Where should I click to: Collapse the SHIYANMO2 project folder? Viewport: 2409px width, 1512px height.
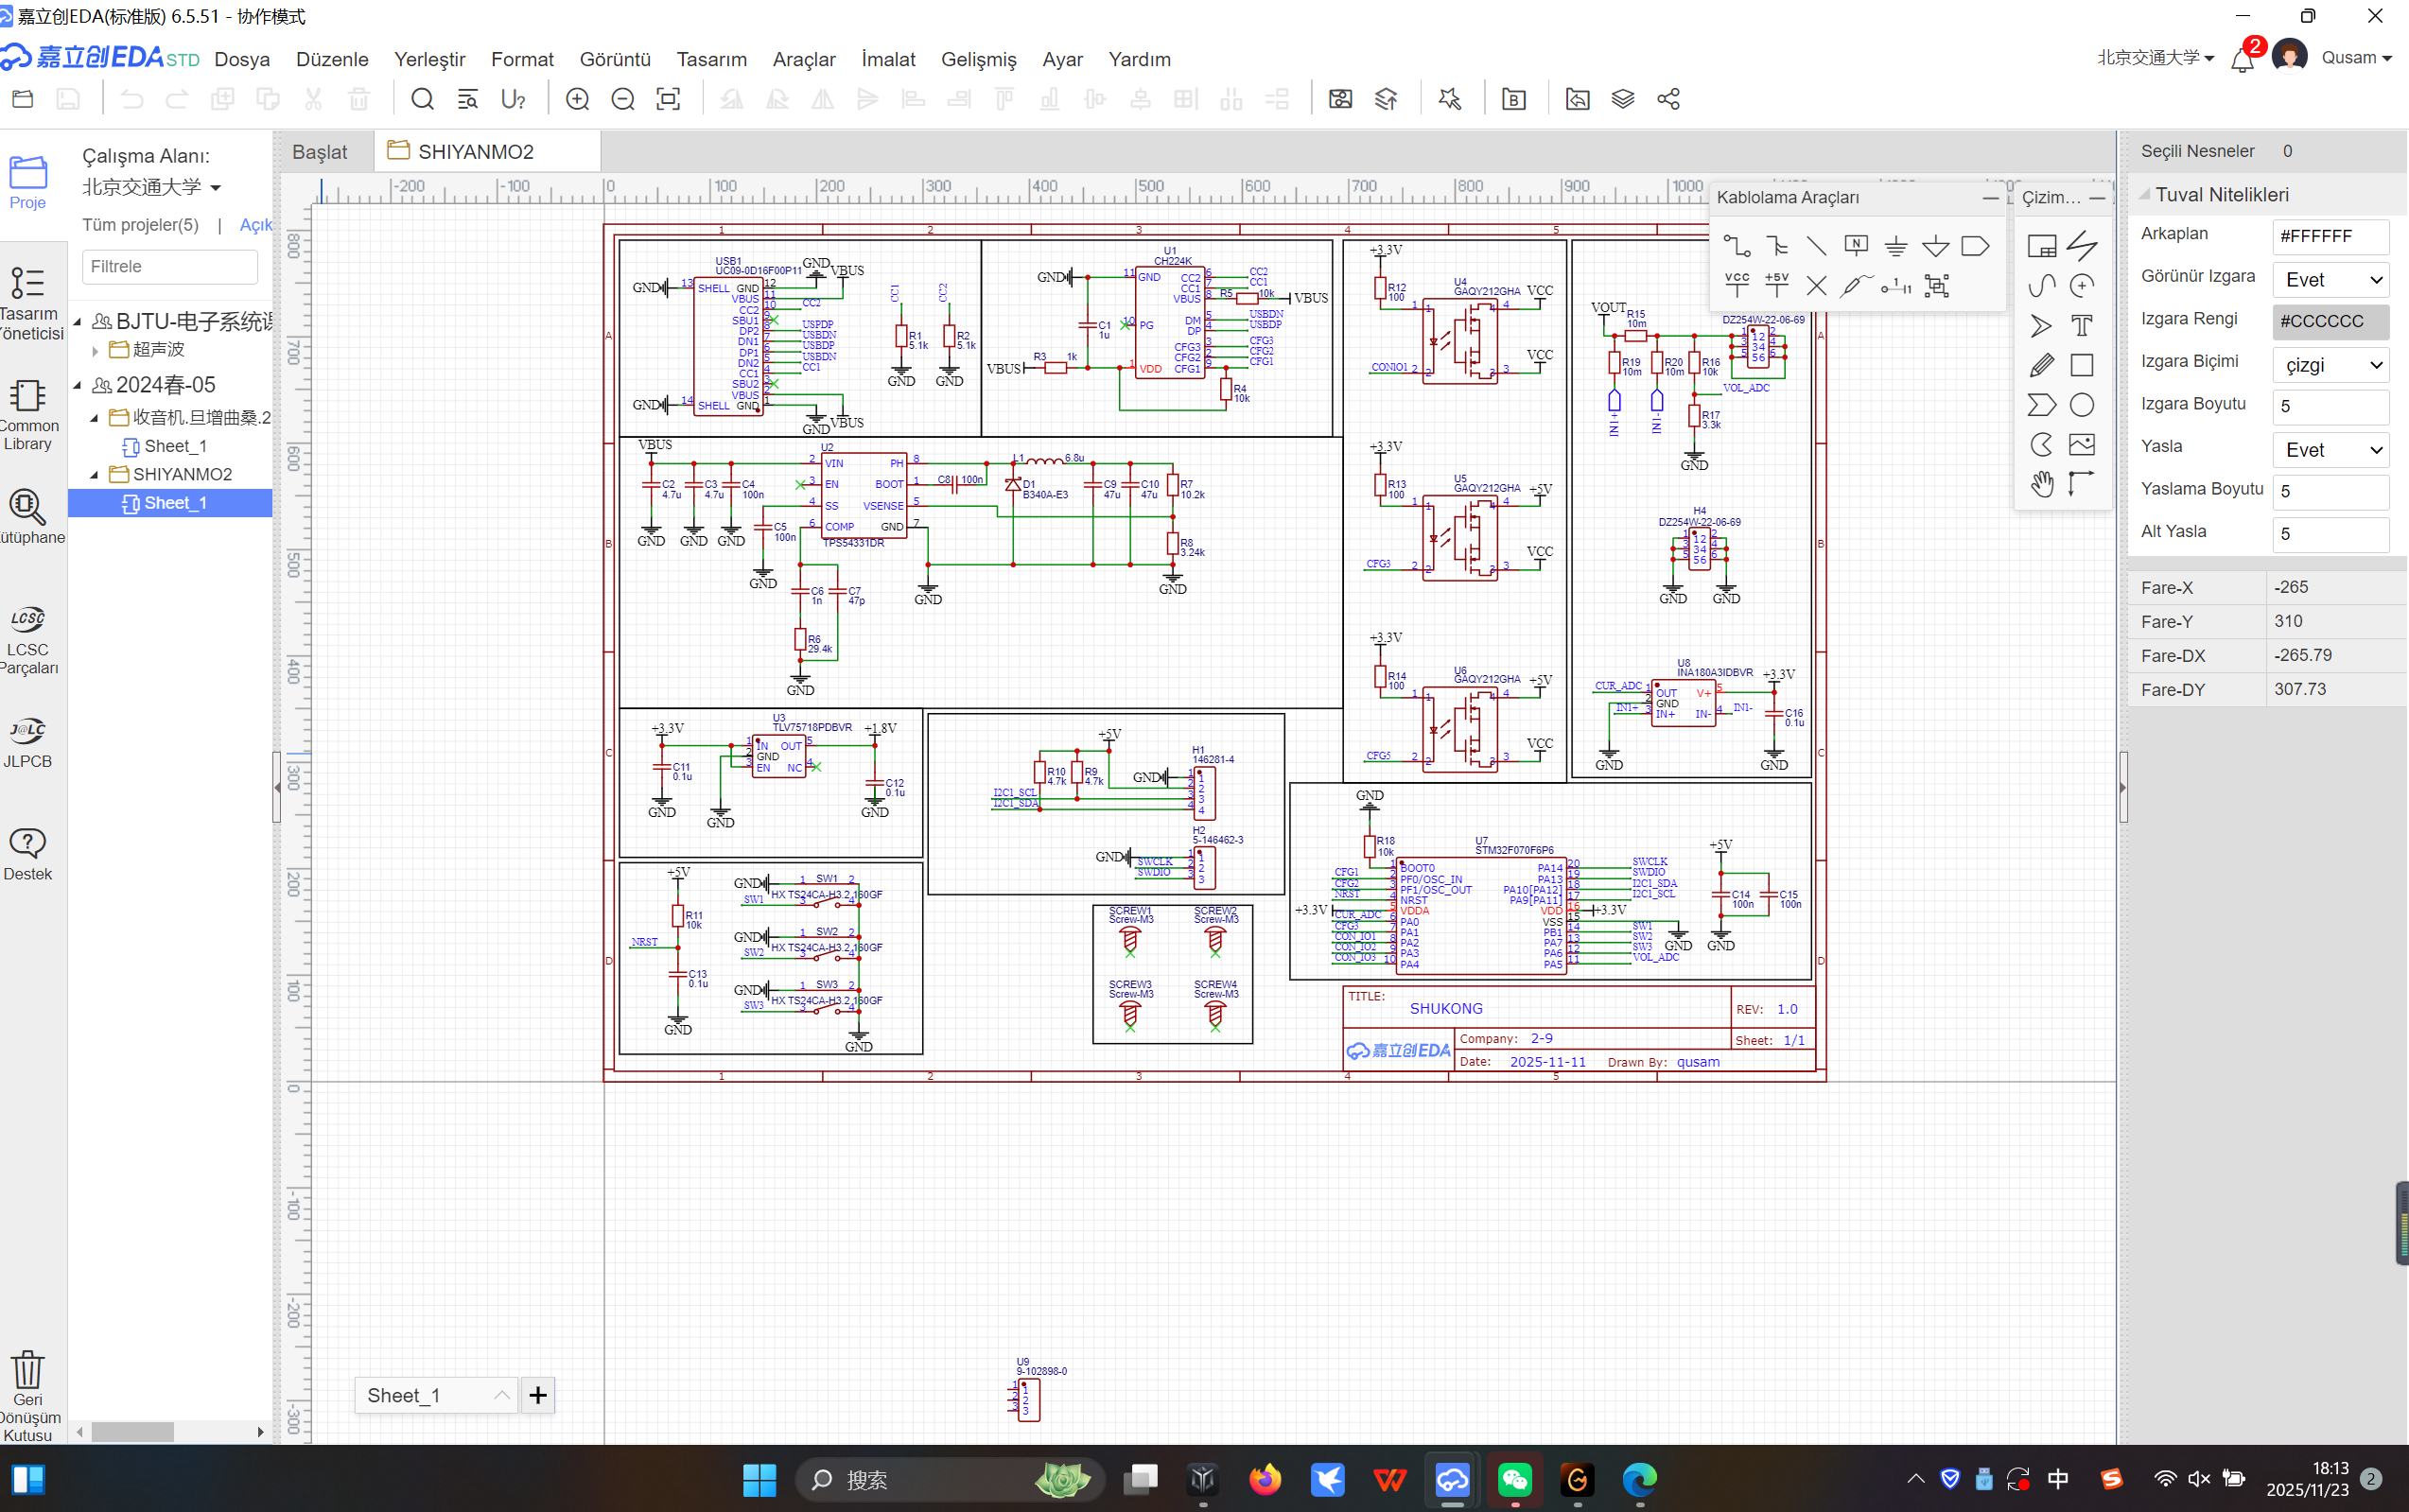(x=95, y=475)
